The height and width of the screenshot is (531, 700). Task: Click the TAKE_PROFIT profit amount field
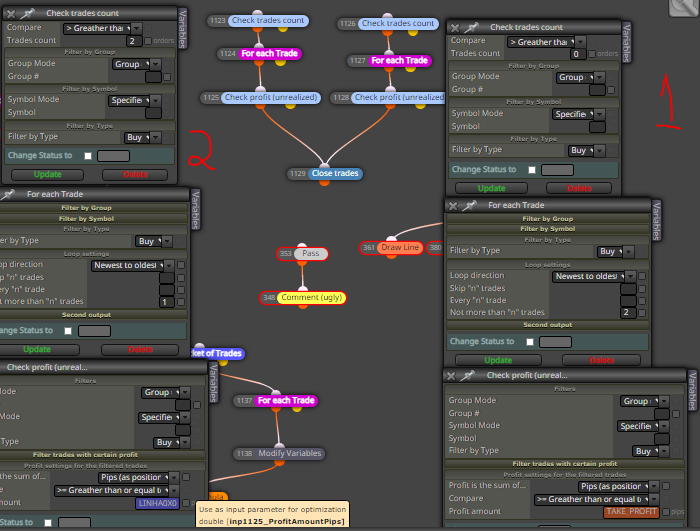(631, 512)
